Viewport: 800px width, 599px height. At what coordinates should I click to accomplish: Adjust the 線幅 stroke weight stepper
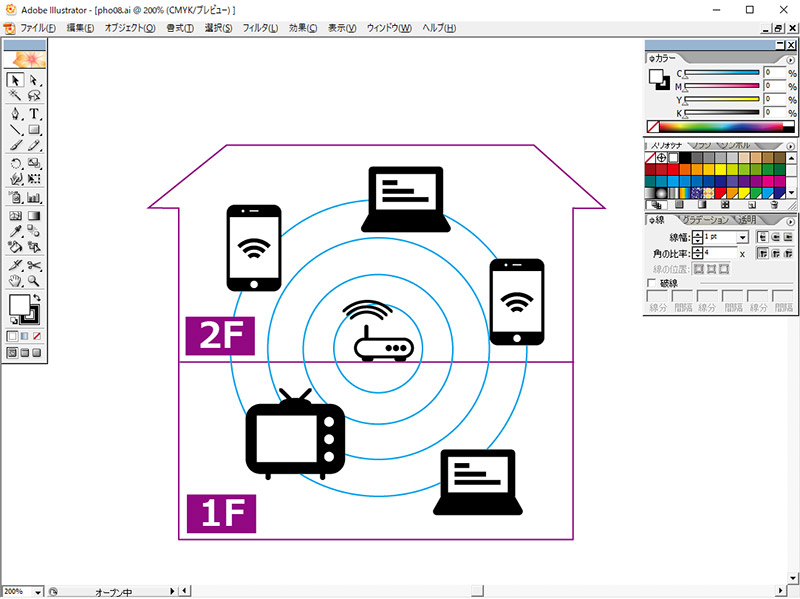coord(697,237)
